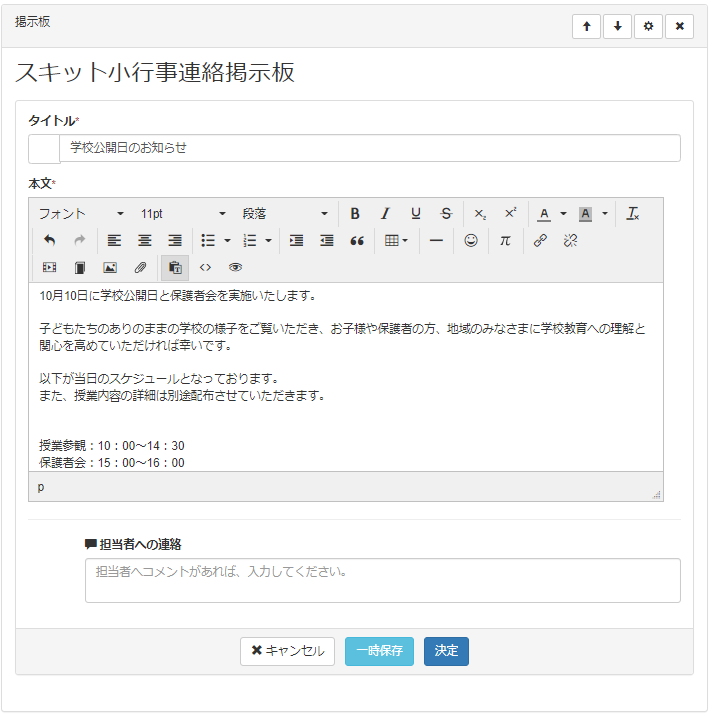Insert an emoticon with smiley icon
Image resolution: width=715 pixels, height=716 pixels.
pyautogui.click(x=471, y=241)
